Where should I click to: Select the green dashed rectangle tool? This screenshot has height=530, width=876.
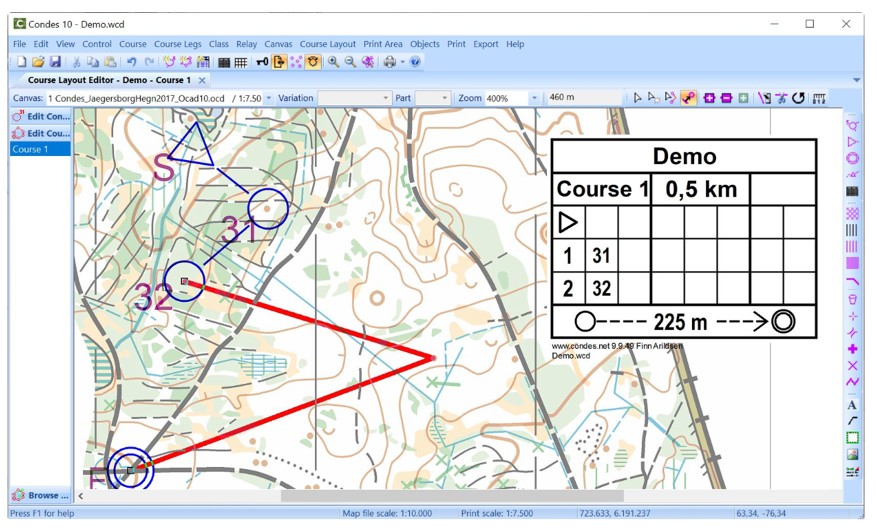pyautogui.click(x=852, y=437)
